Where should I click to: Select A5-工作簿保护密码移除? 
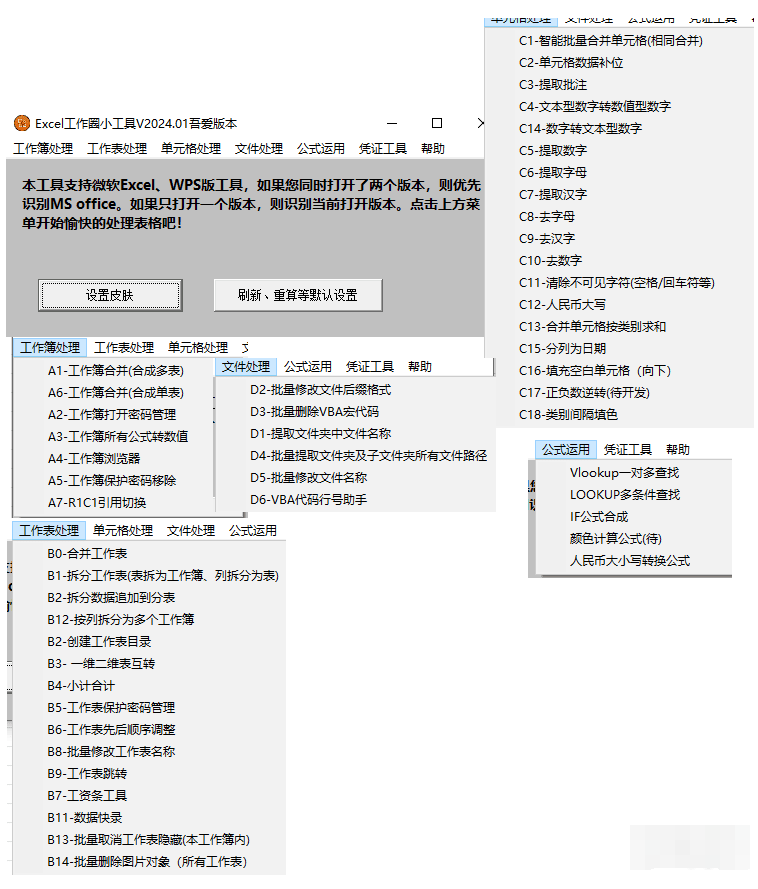[112, 481]
